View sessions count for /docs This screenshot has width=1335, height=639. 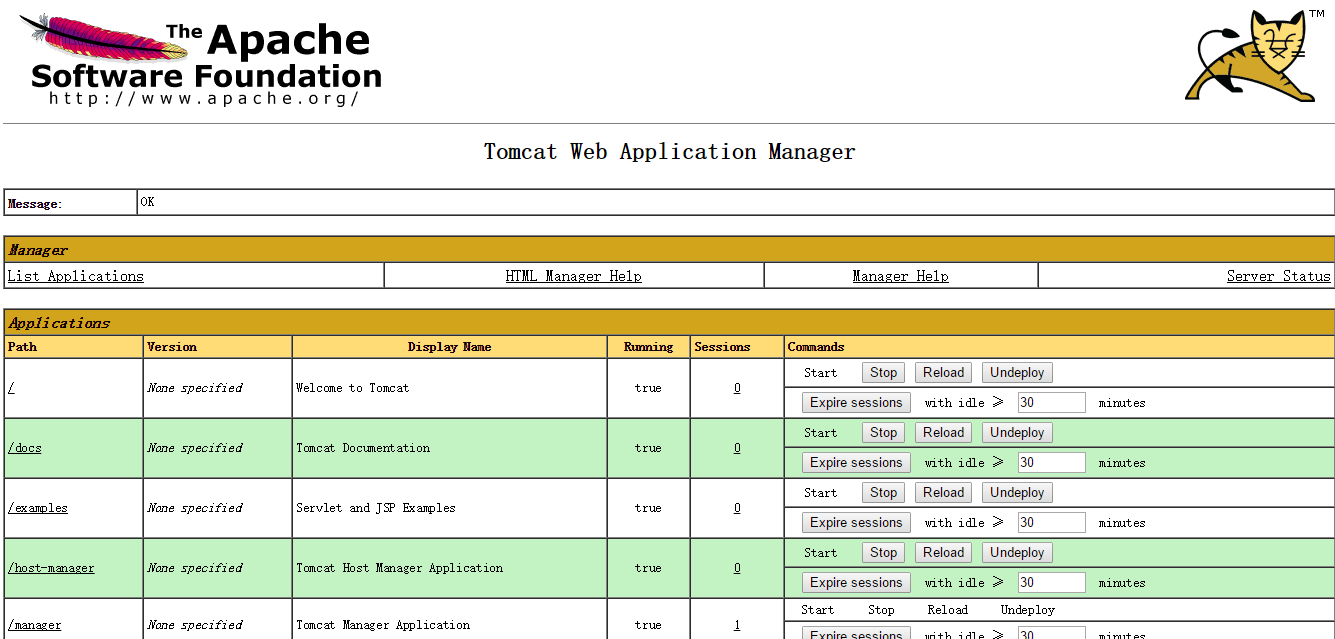coord(737,448)
